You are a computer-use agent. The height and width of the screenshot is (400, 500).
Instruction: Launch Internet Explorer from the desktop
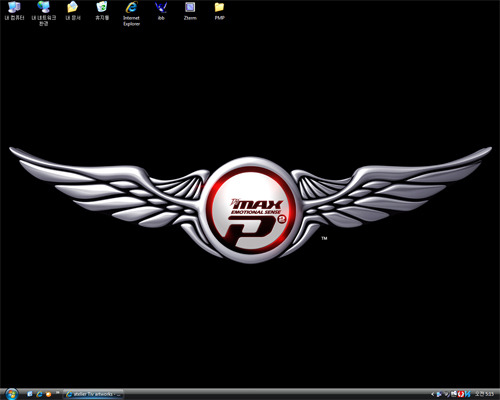point(131,13)
